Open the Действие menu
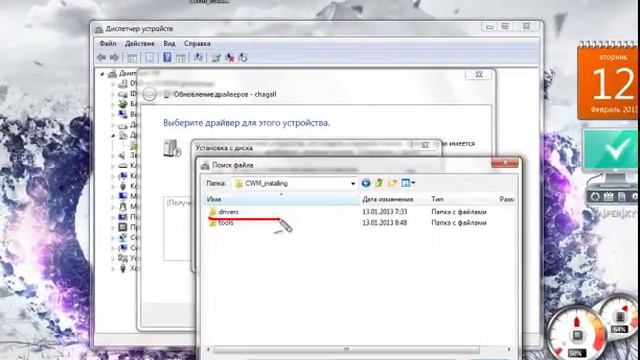This screenshot has width=640, height=360. tap(140, 44)
